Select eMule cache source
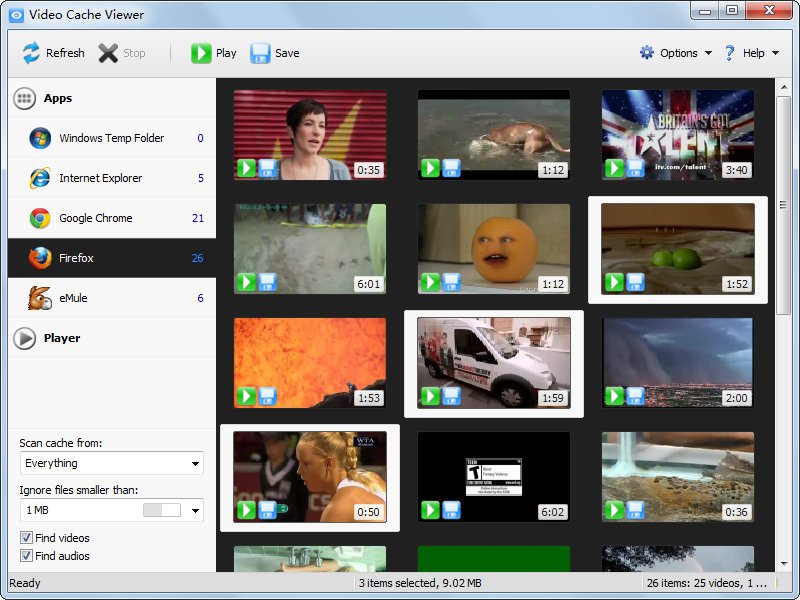 point(112,298)
